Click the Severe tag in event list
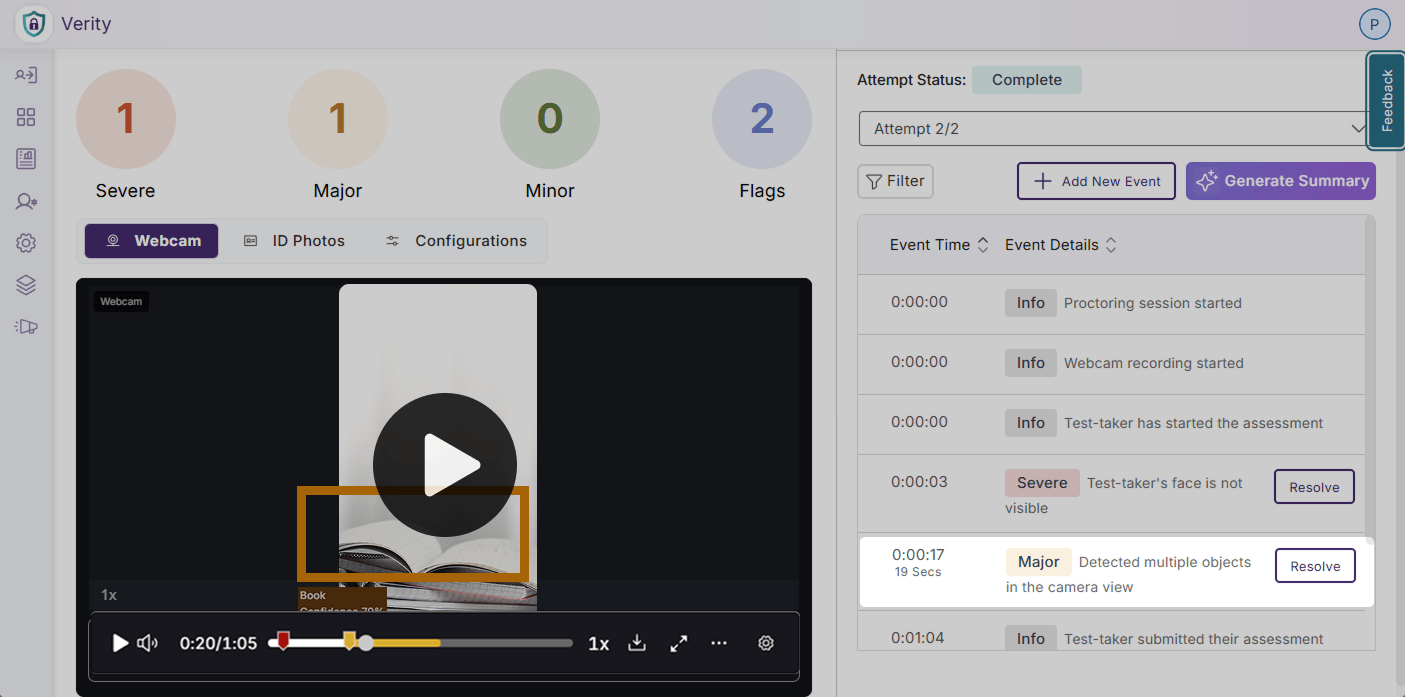 tap(1042, 483)
